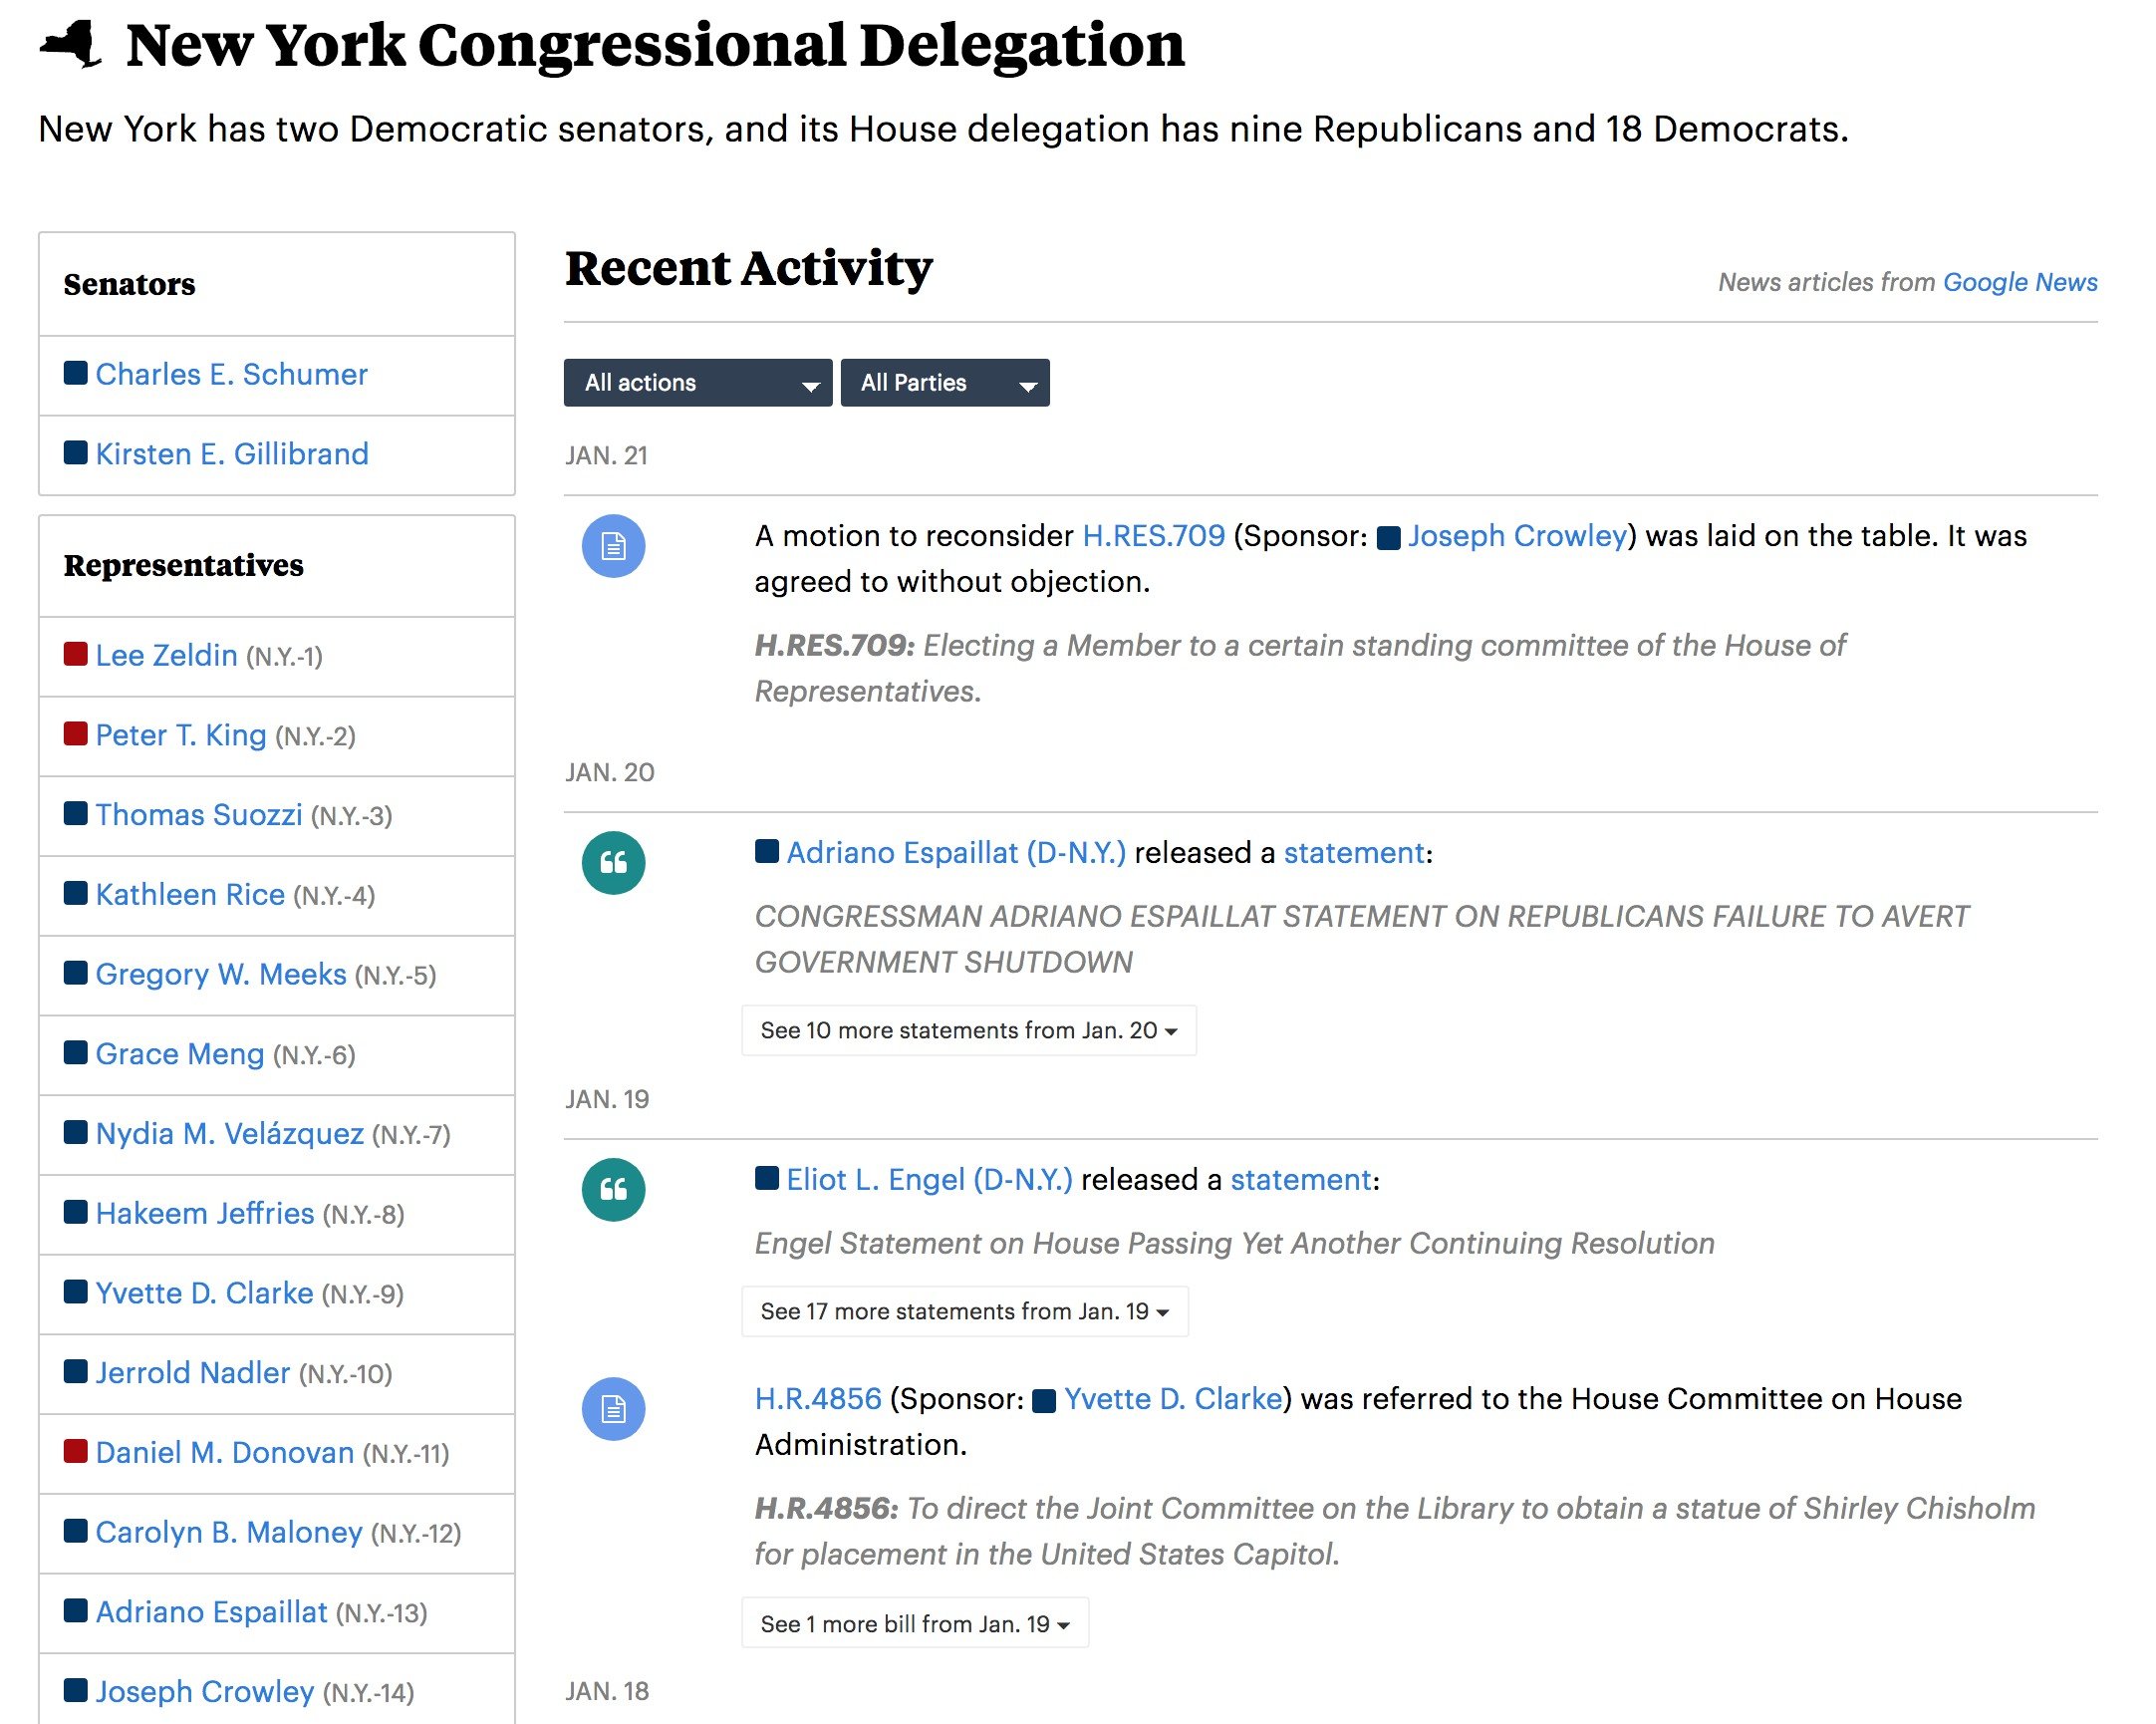Expand See 1 more bill from Jan. 19
Screen dimensions: 2156x1724
914,1624
